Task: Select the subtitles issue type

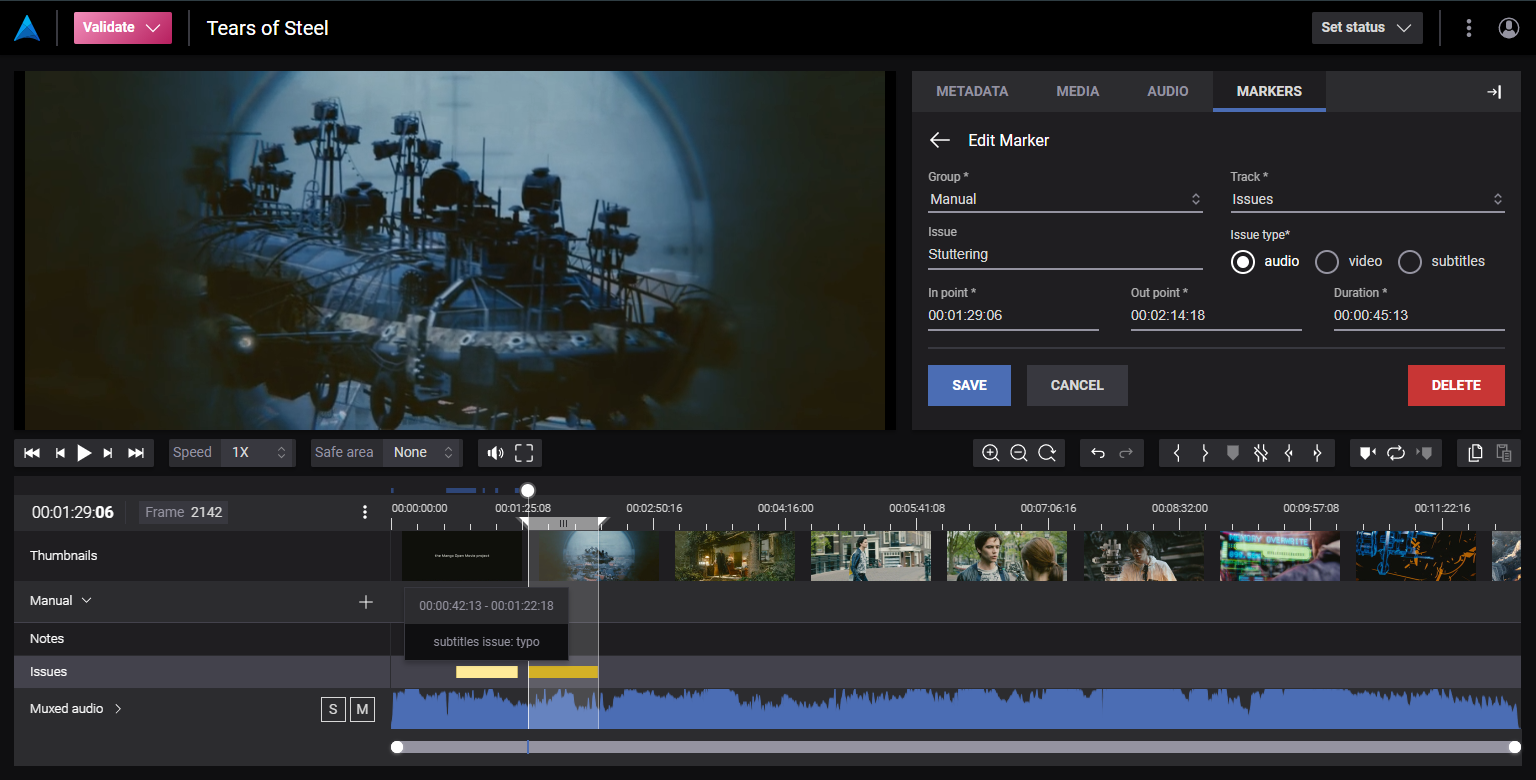Action: click(1409, 262)
